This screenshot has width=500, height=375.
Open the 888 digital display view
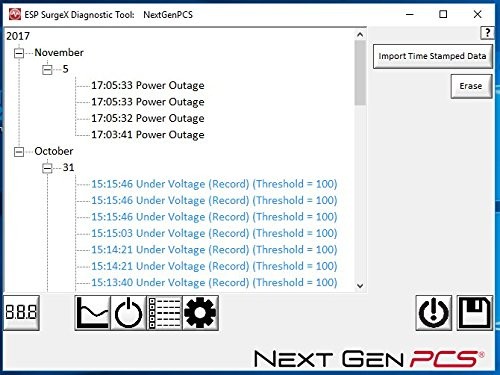coord(21,313)
